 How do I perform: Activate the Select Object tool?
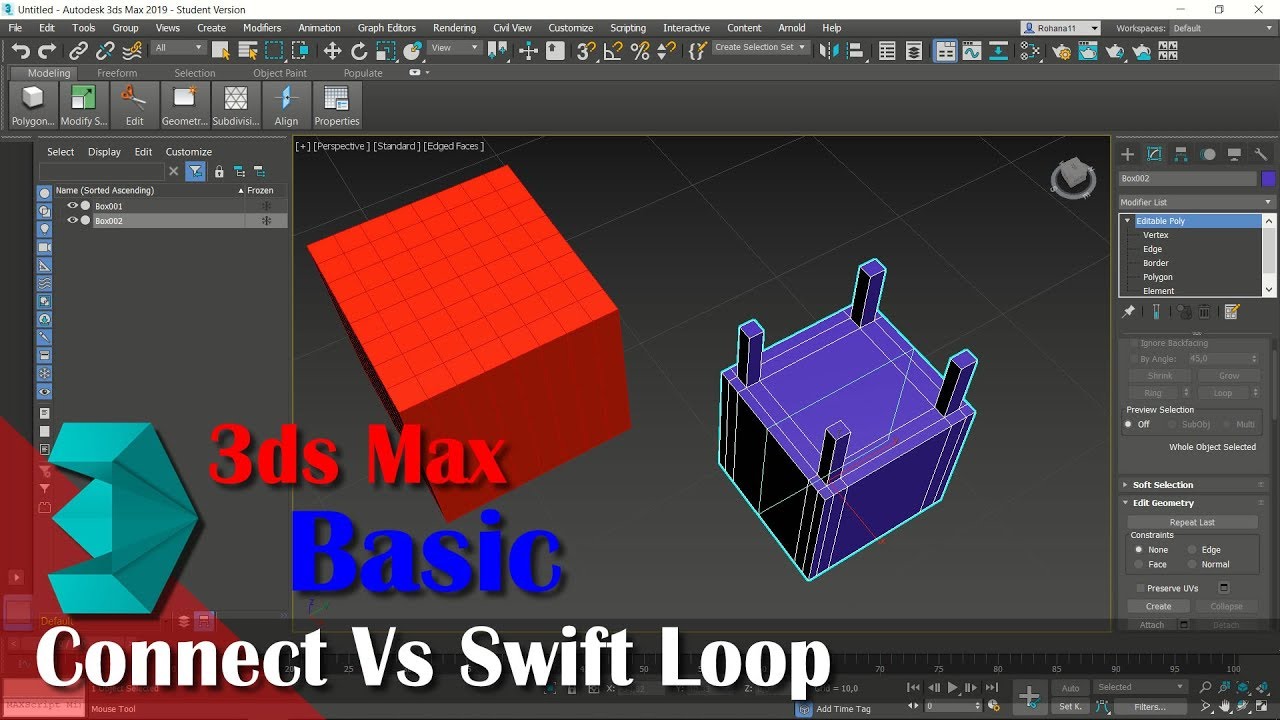pos(221,51)
